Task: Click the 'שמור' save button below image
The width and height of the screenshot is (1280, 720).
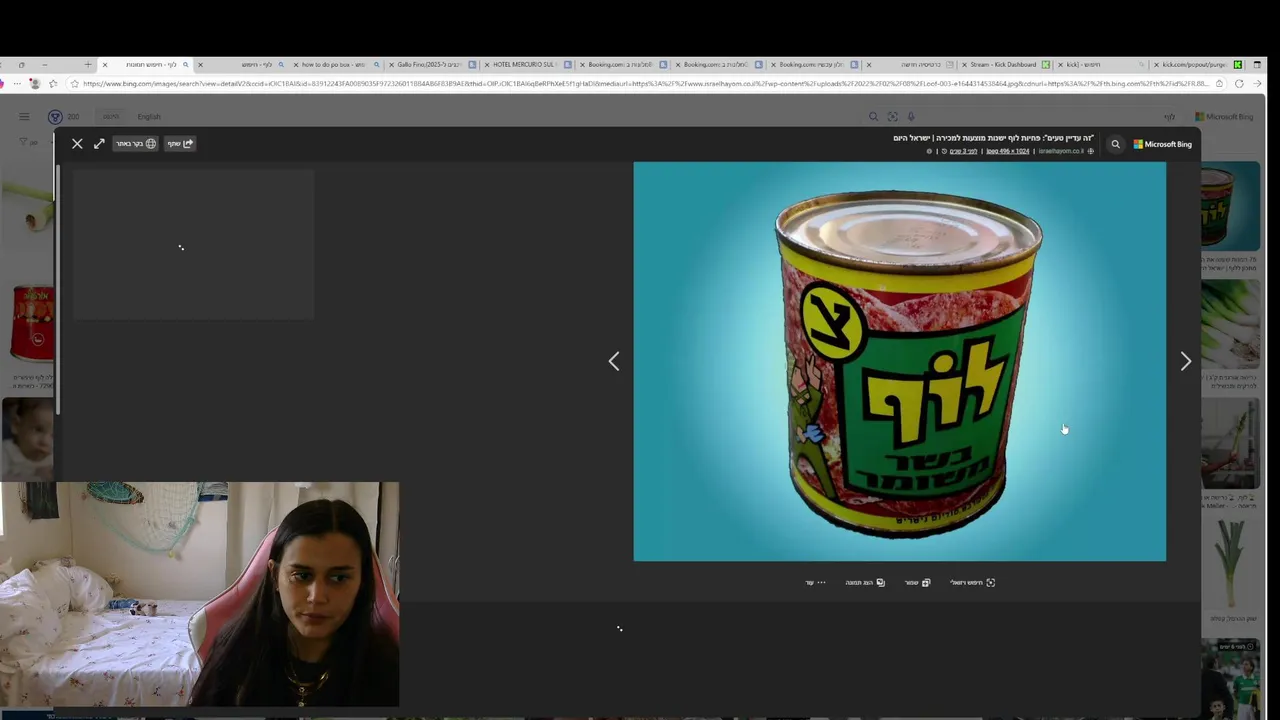Action: (x=917, y=582)
